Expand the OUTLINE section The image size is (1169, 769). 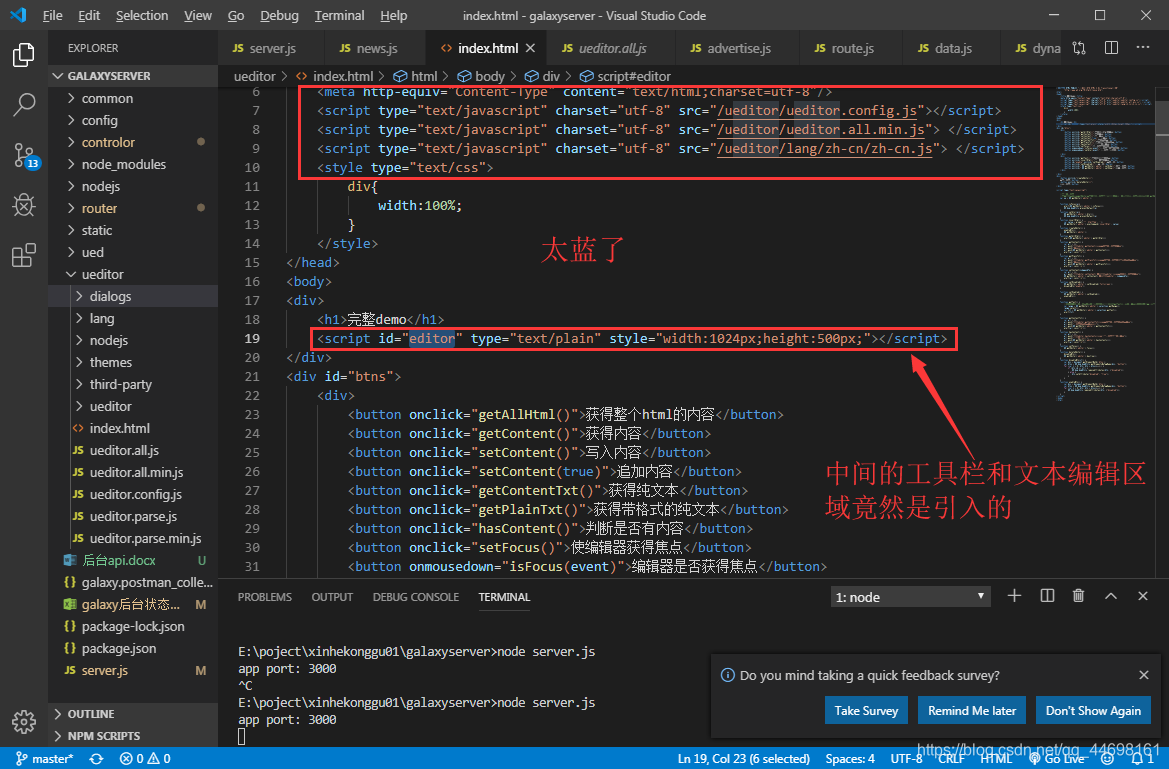133,714
